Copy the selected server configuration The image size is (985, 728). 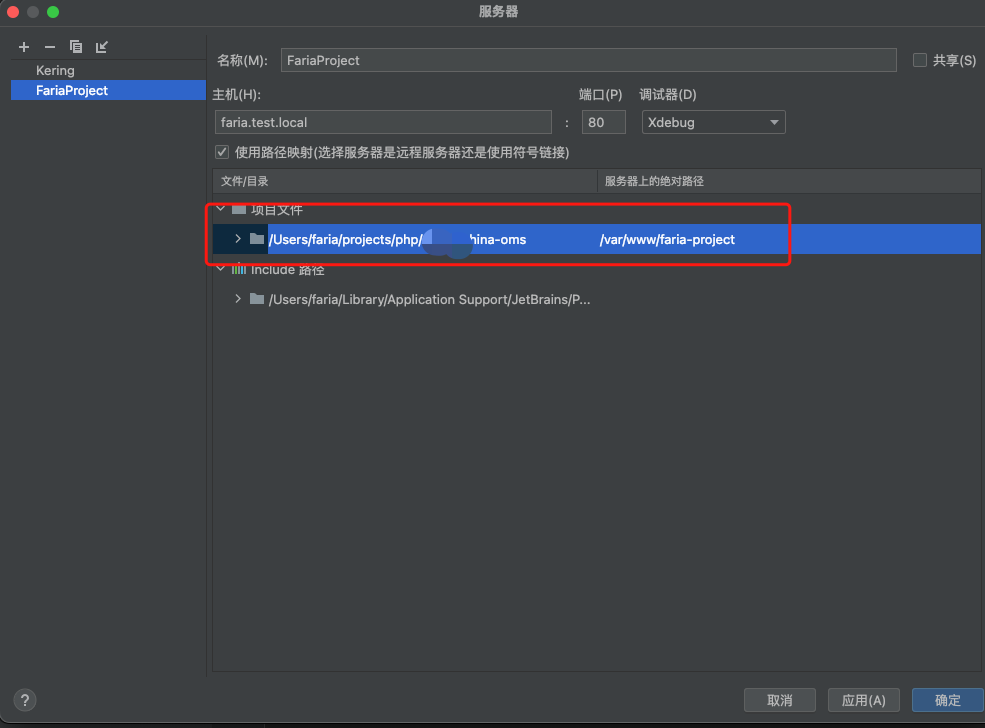(x=75, y=47)
